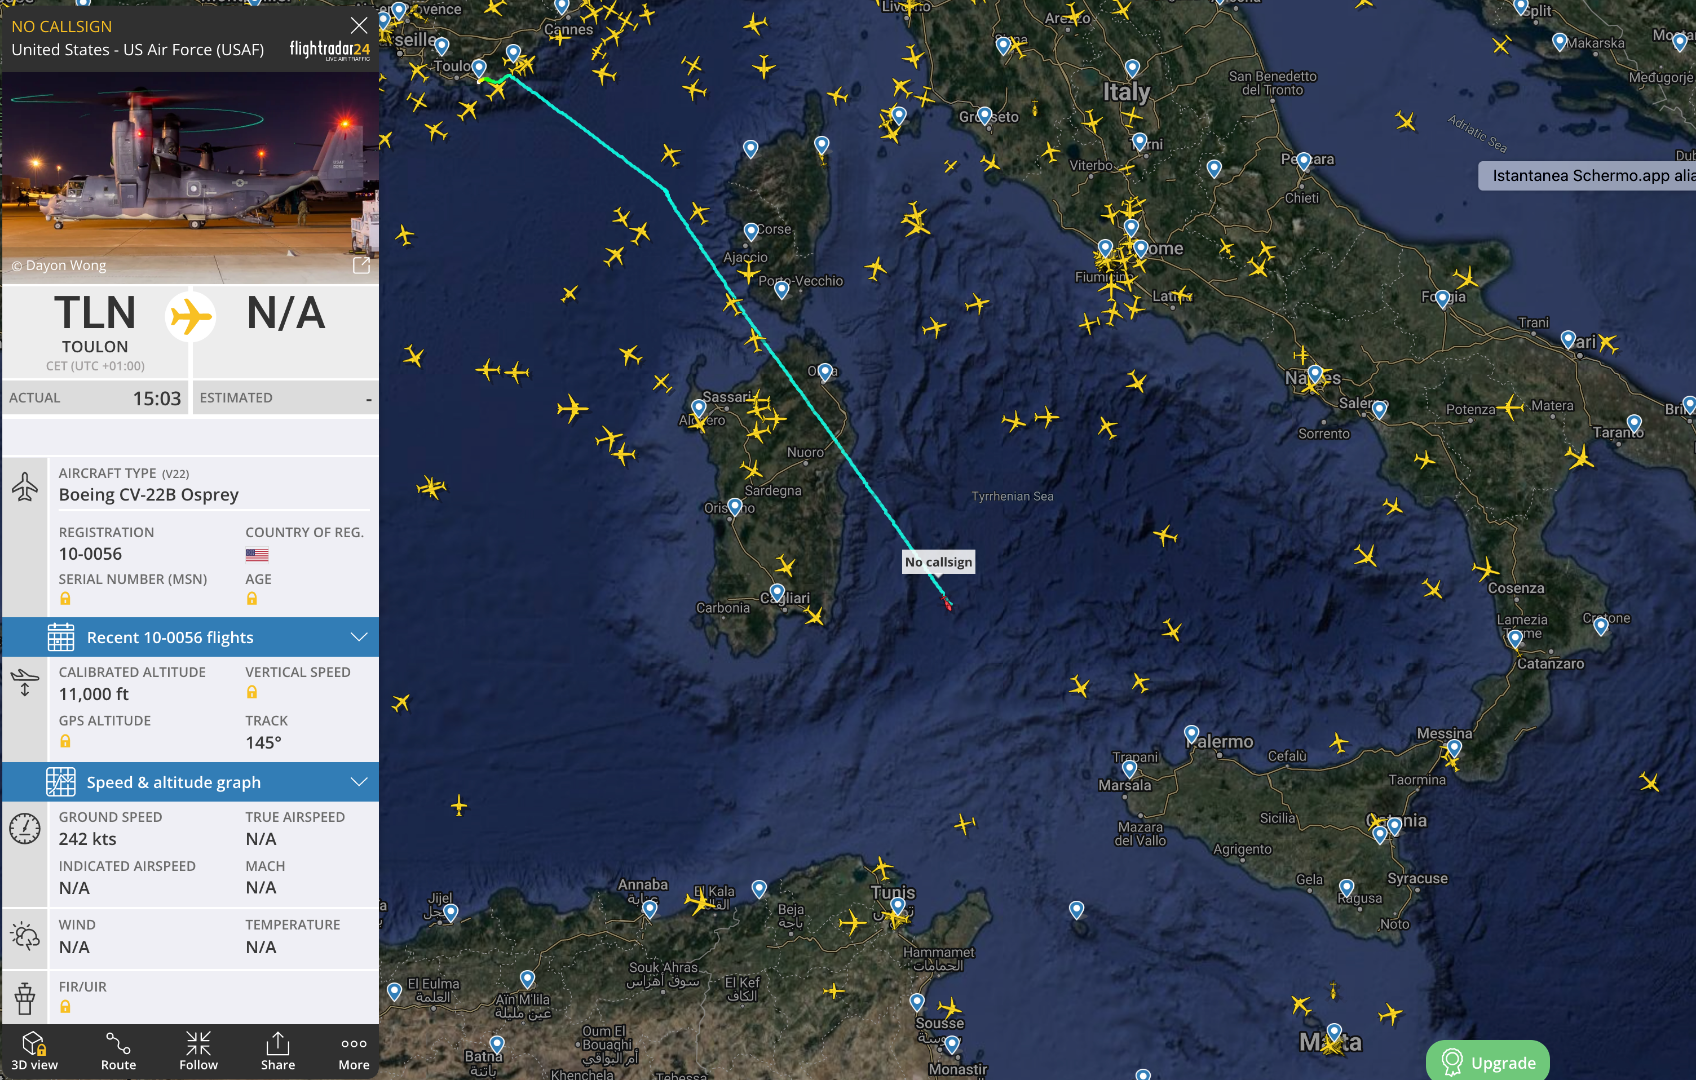The width and height of the screenshot is (1696, 1080).
Task: Follow this aircraft on map
Action: pyautogui.click(x=198, y=1051)
